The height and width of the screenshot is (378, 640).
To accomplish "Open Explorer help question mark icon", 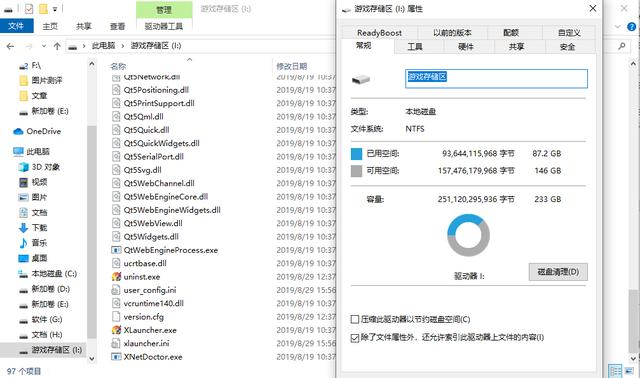I will [631, 27].
